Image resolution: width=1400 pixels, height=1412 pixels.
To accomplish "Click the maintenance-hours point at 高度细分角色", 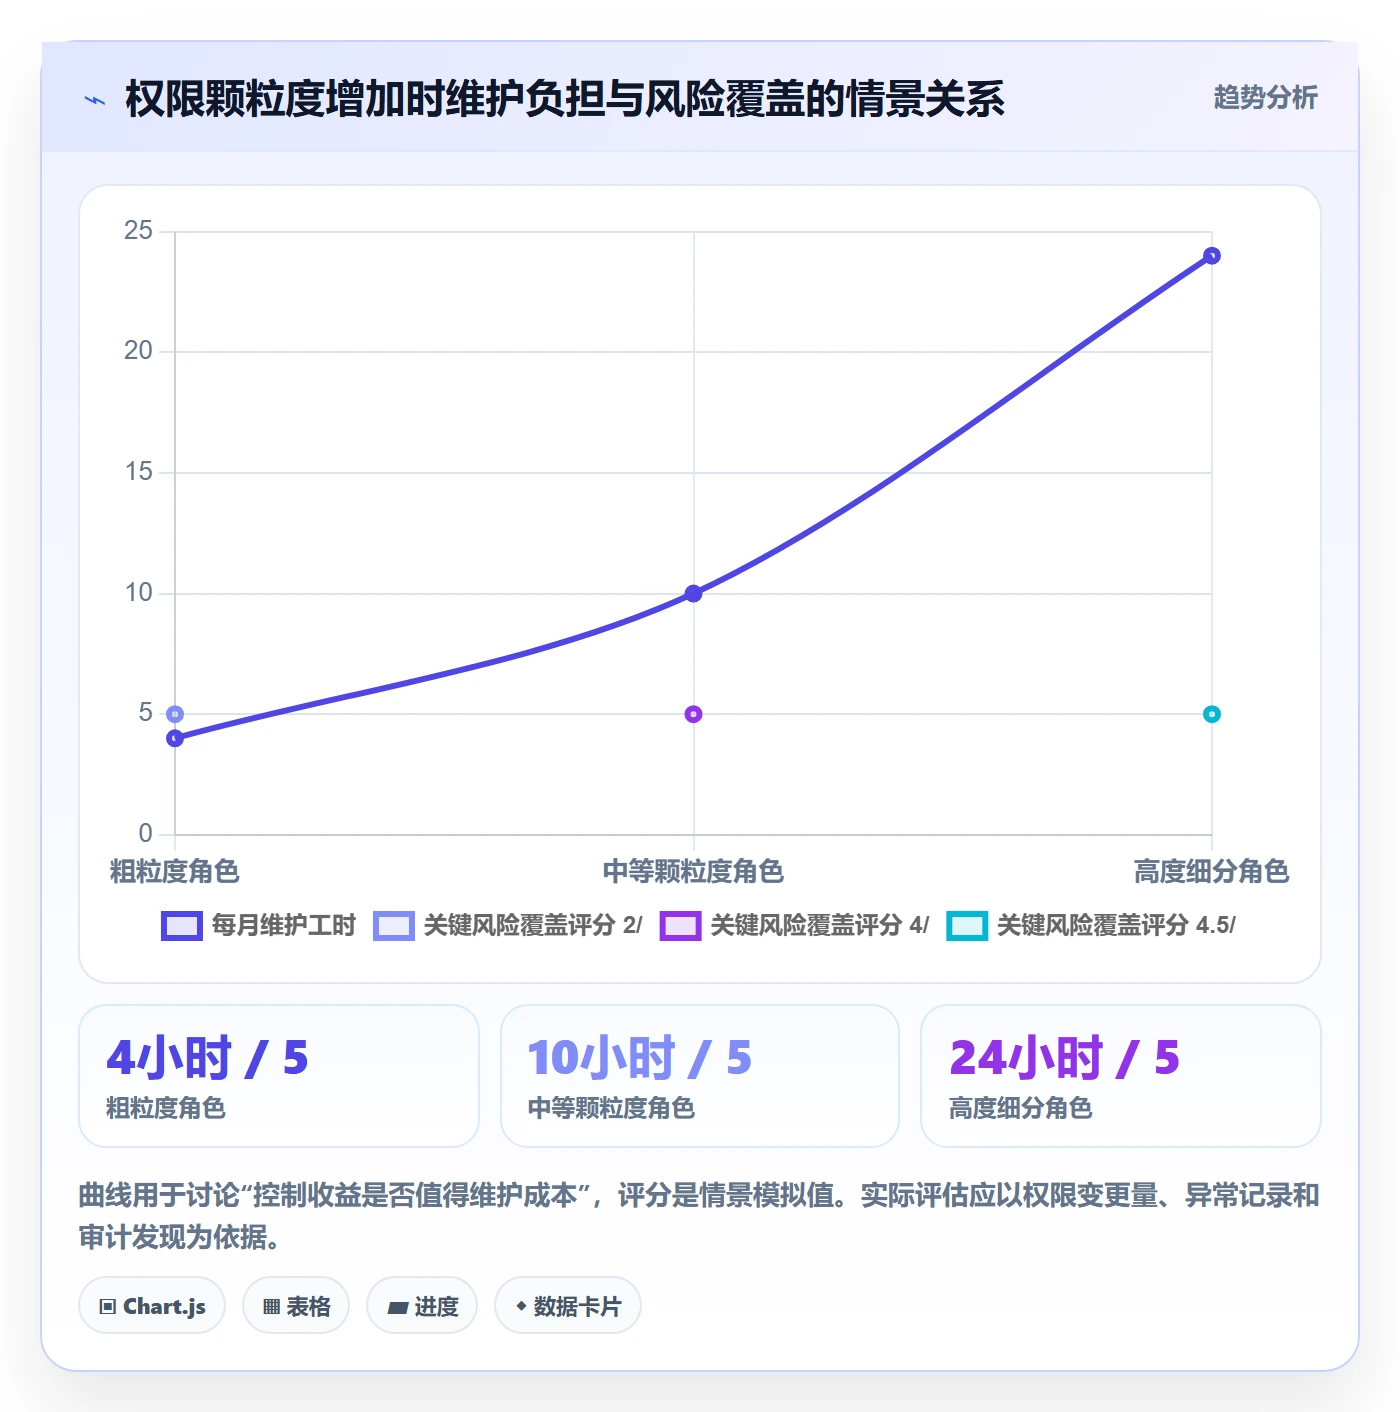I will [1211, 256].
